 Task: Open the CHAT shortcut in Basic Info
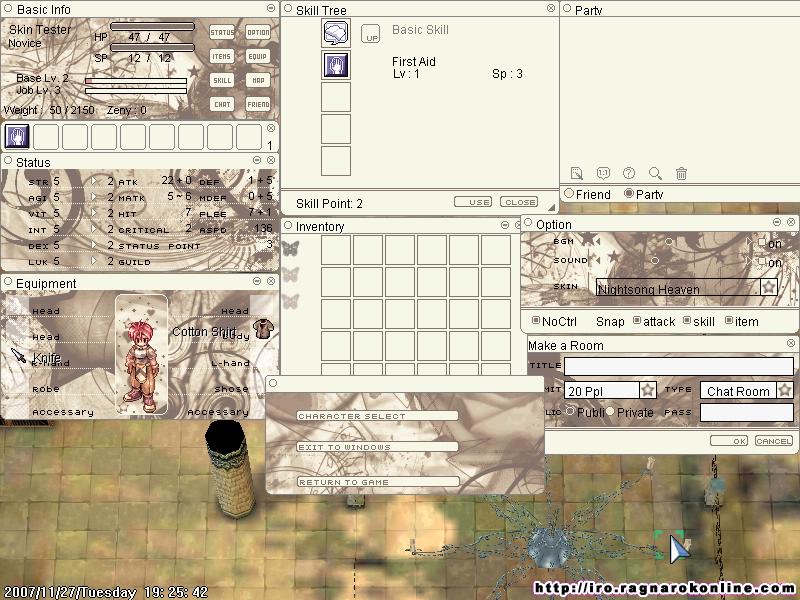tap(222, 104)
